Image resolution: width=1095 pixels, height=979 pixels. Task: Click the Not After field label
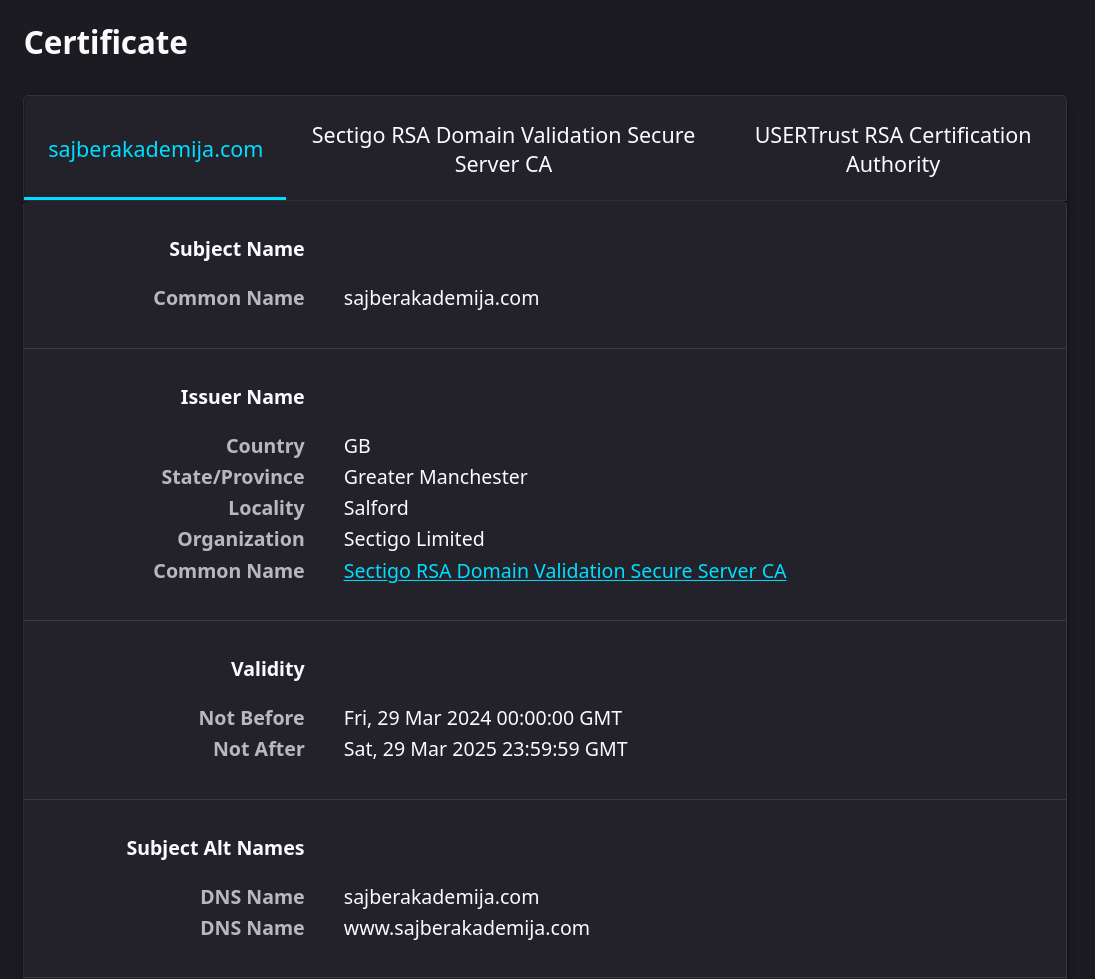point(258,749)
